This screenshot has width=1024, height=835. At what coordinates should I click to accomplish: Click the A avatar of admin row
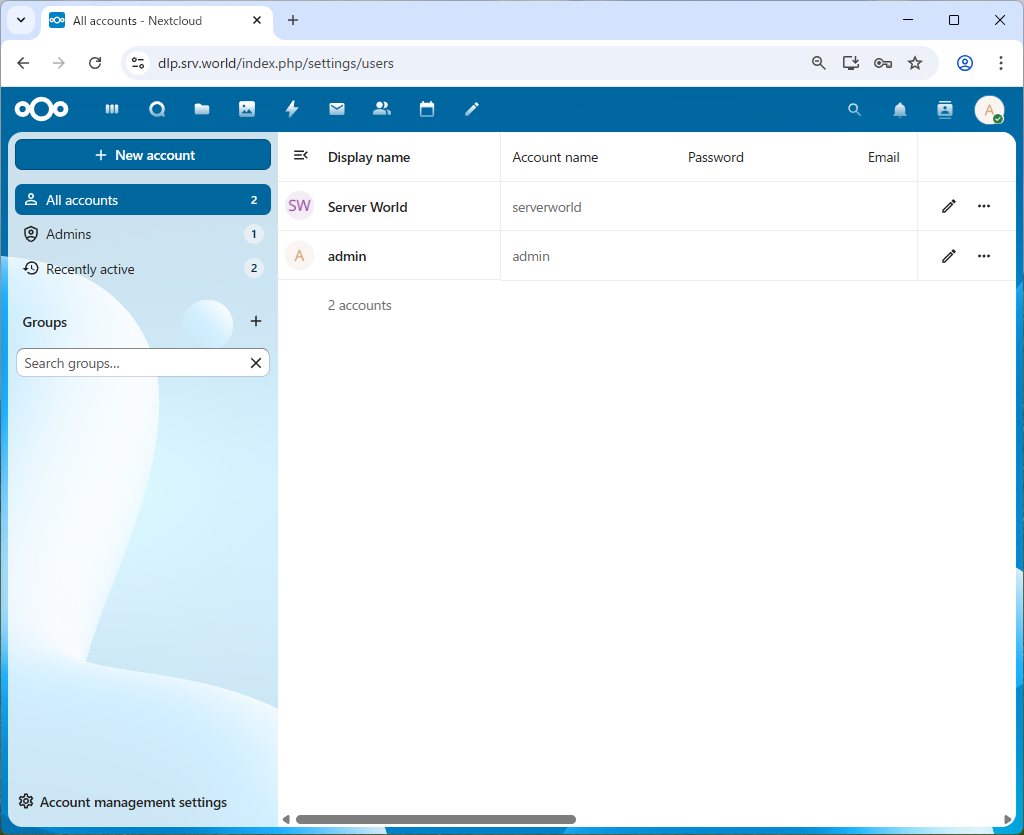tap(299, 256)
